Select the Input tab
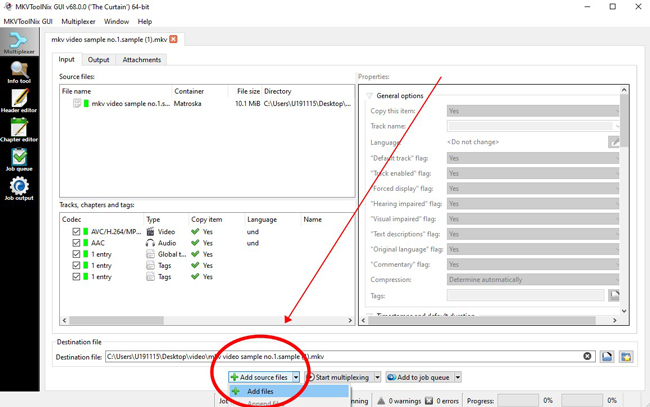 coord(66,59)
